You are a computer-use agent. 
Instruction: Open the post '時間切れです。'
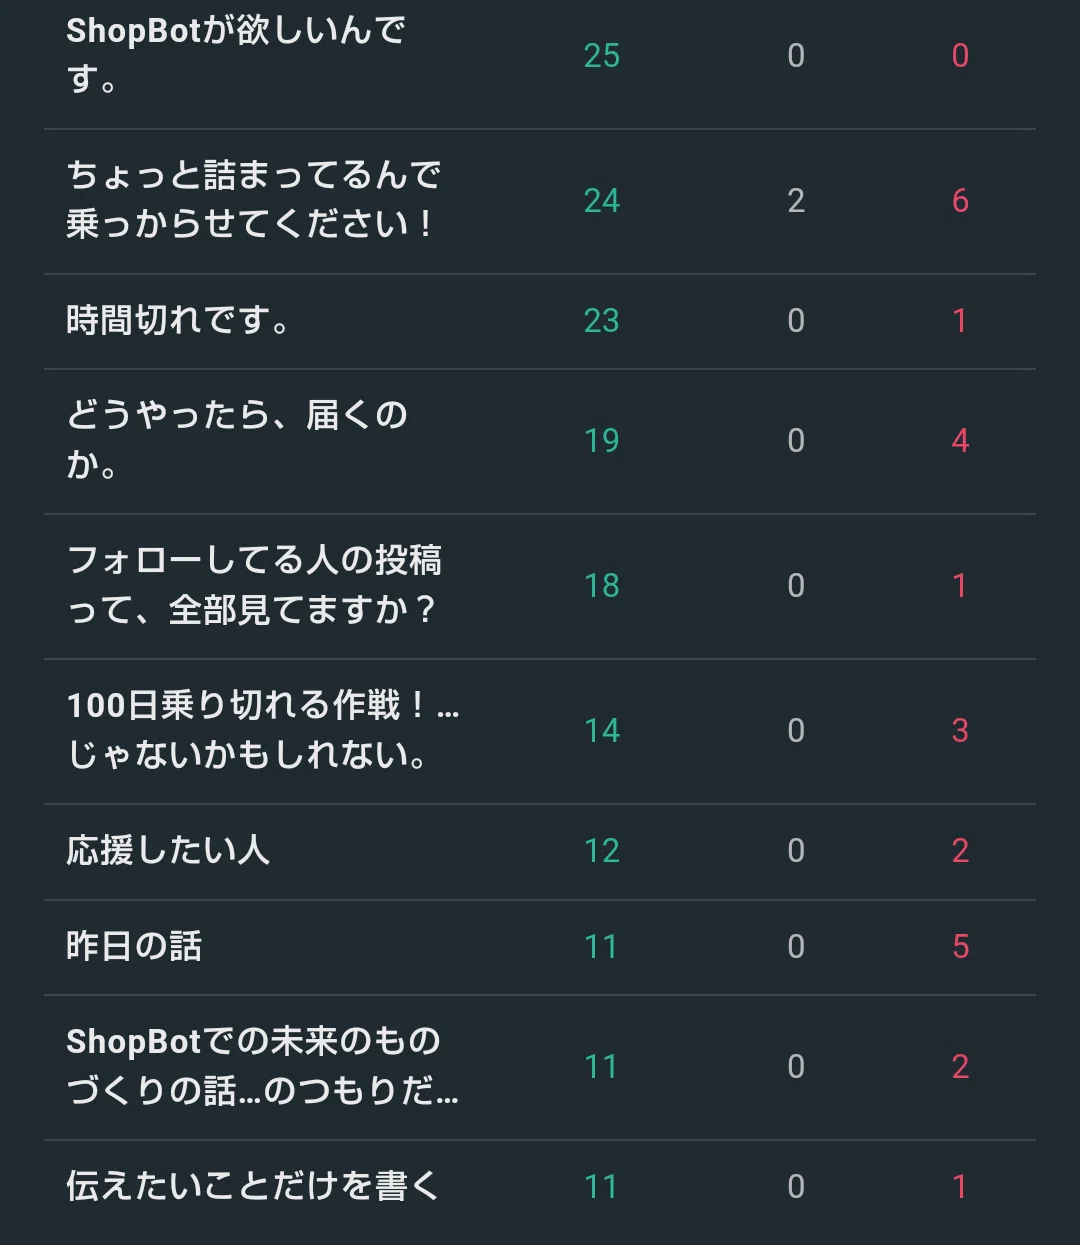(x=178, y=321)
